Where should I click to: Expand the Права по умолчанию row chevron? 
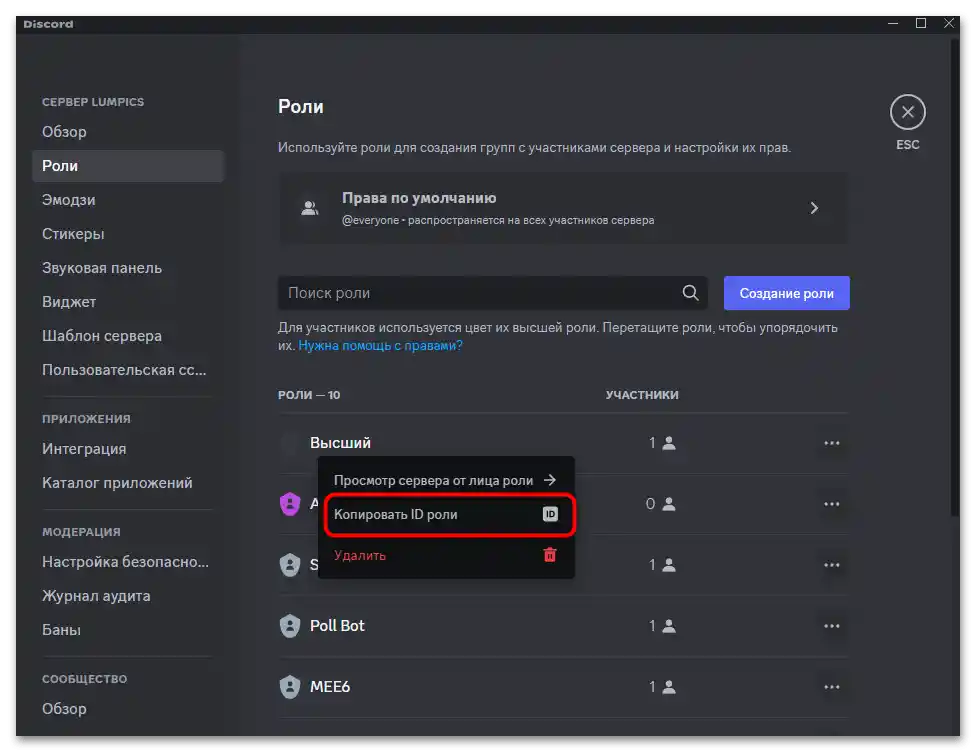(x=814, y=207)
